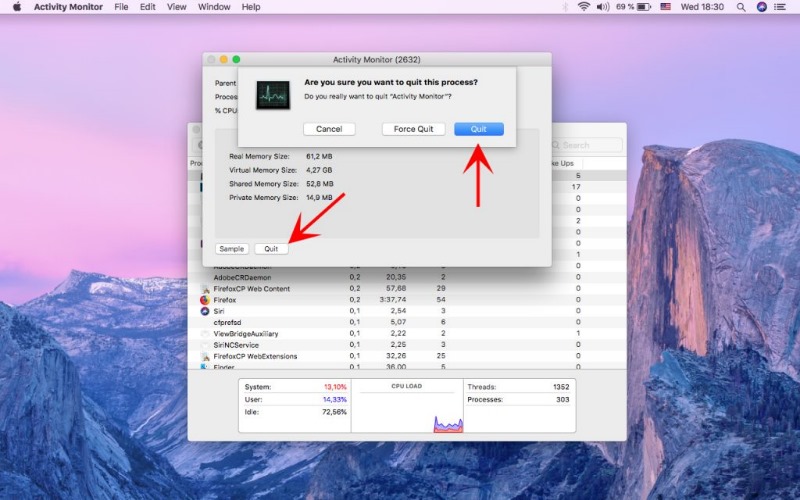
Task: Click the Siri icon in process list
Action: 205,311
